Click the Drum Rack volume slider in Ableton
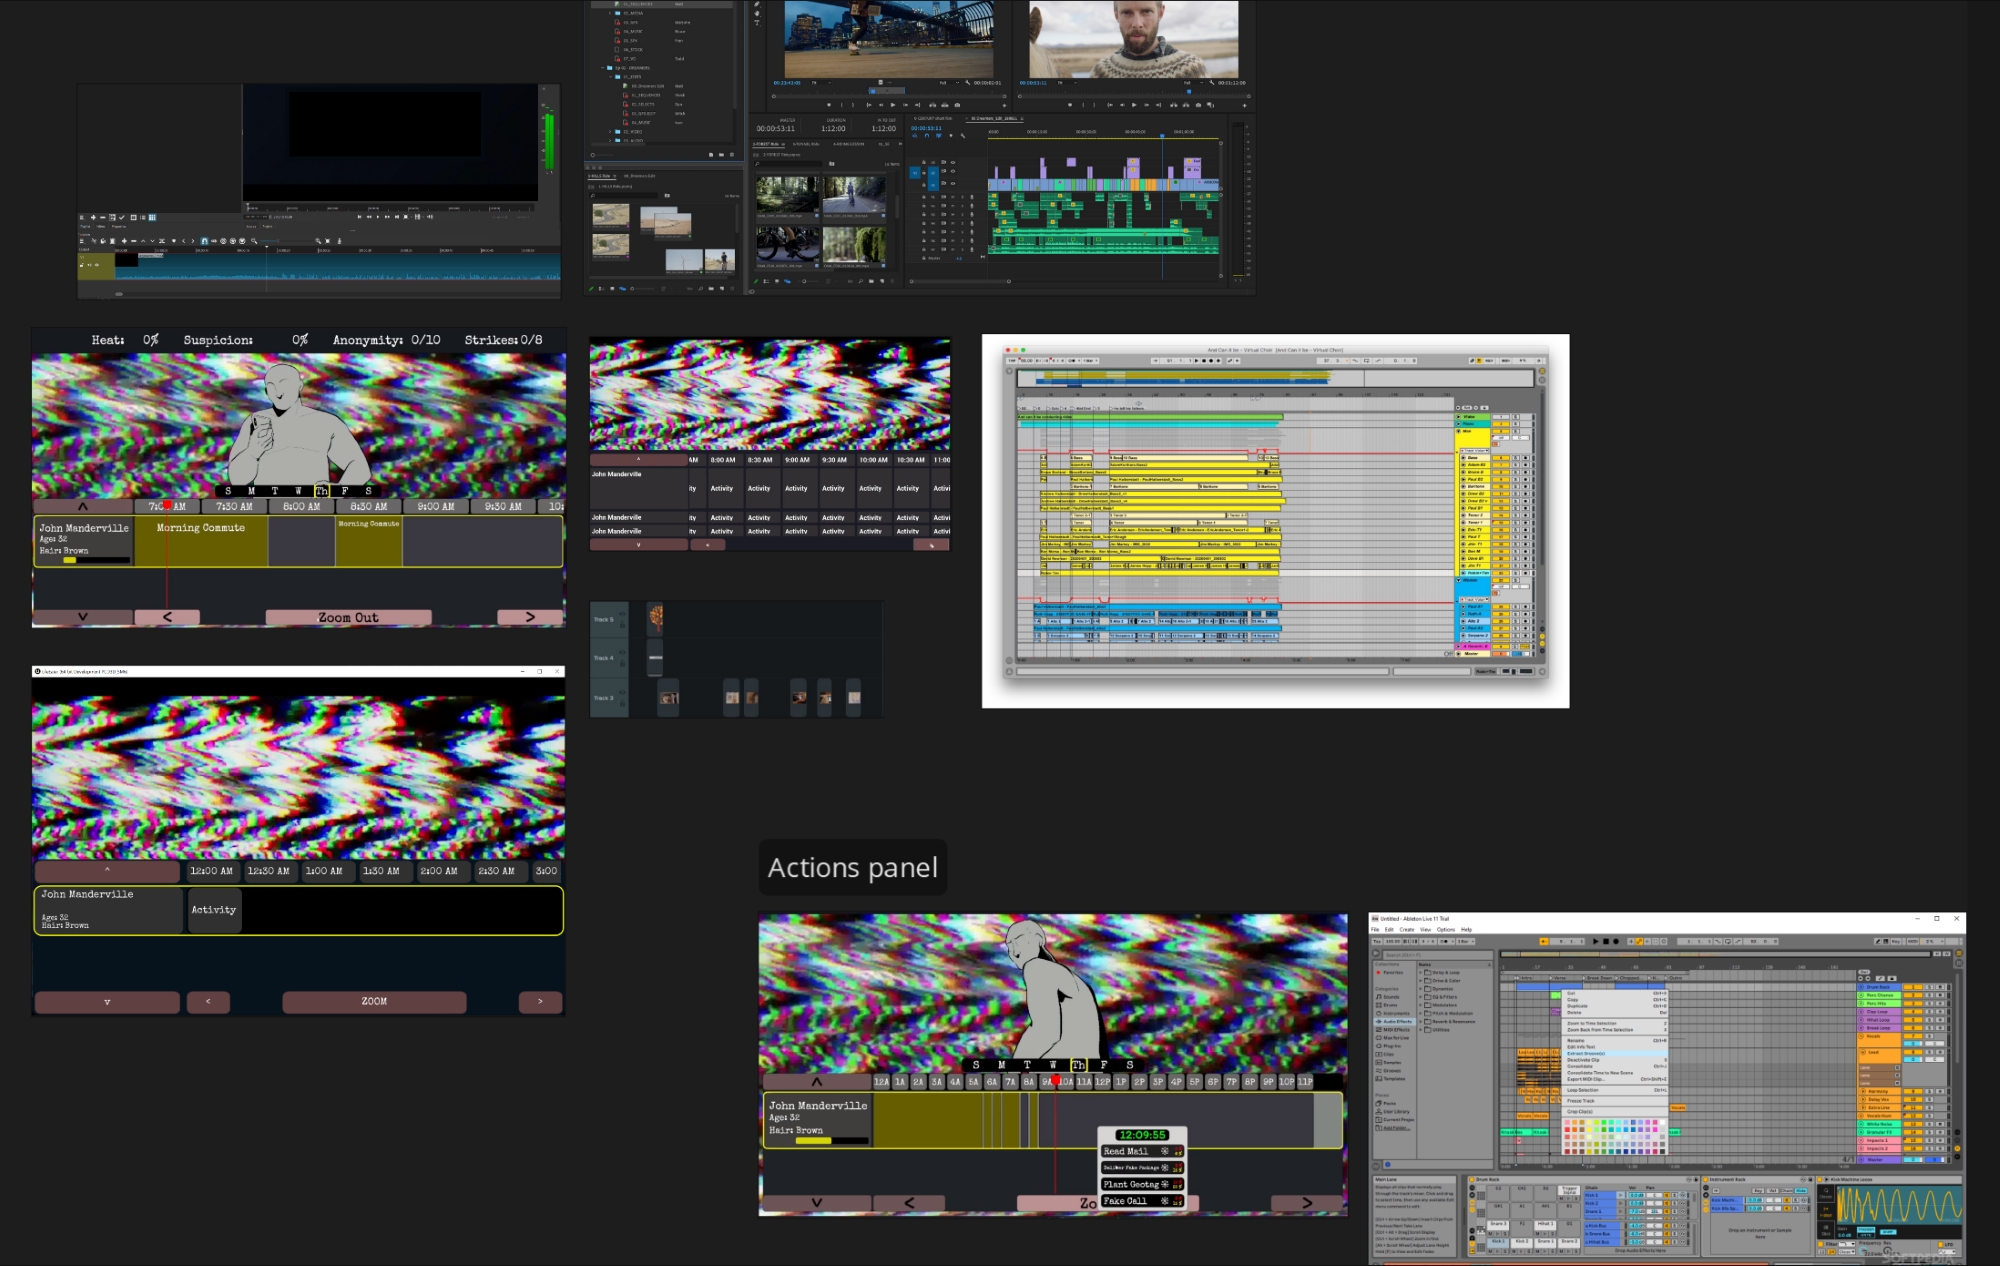 (1912, 987)
